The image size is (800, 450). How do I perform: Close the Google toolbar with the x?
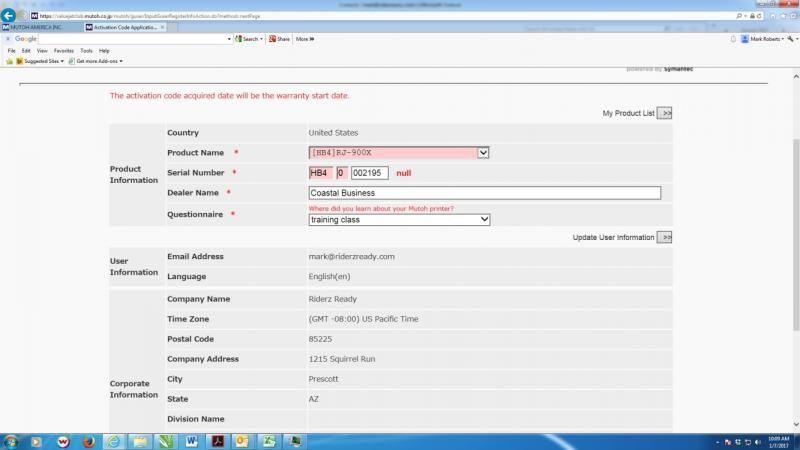pos(8,39)
